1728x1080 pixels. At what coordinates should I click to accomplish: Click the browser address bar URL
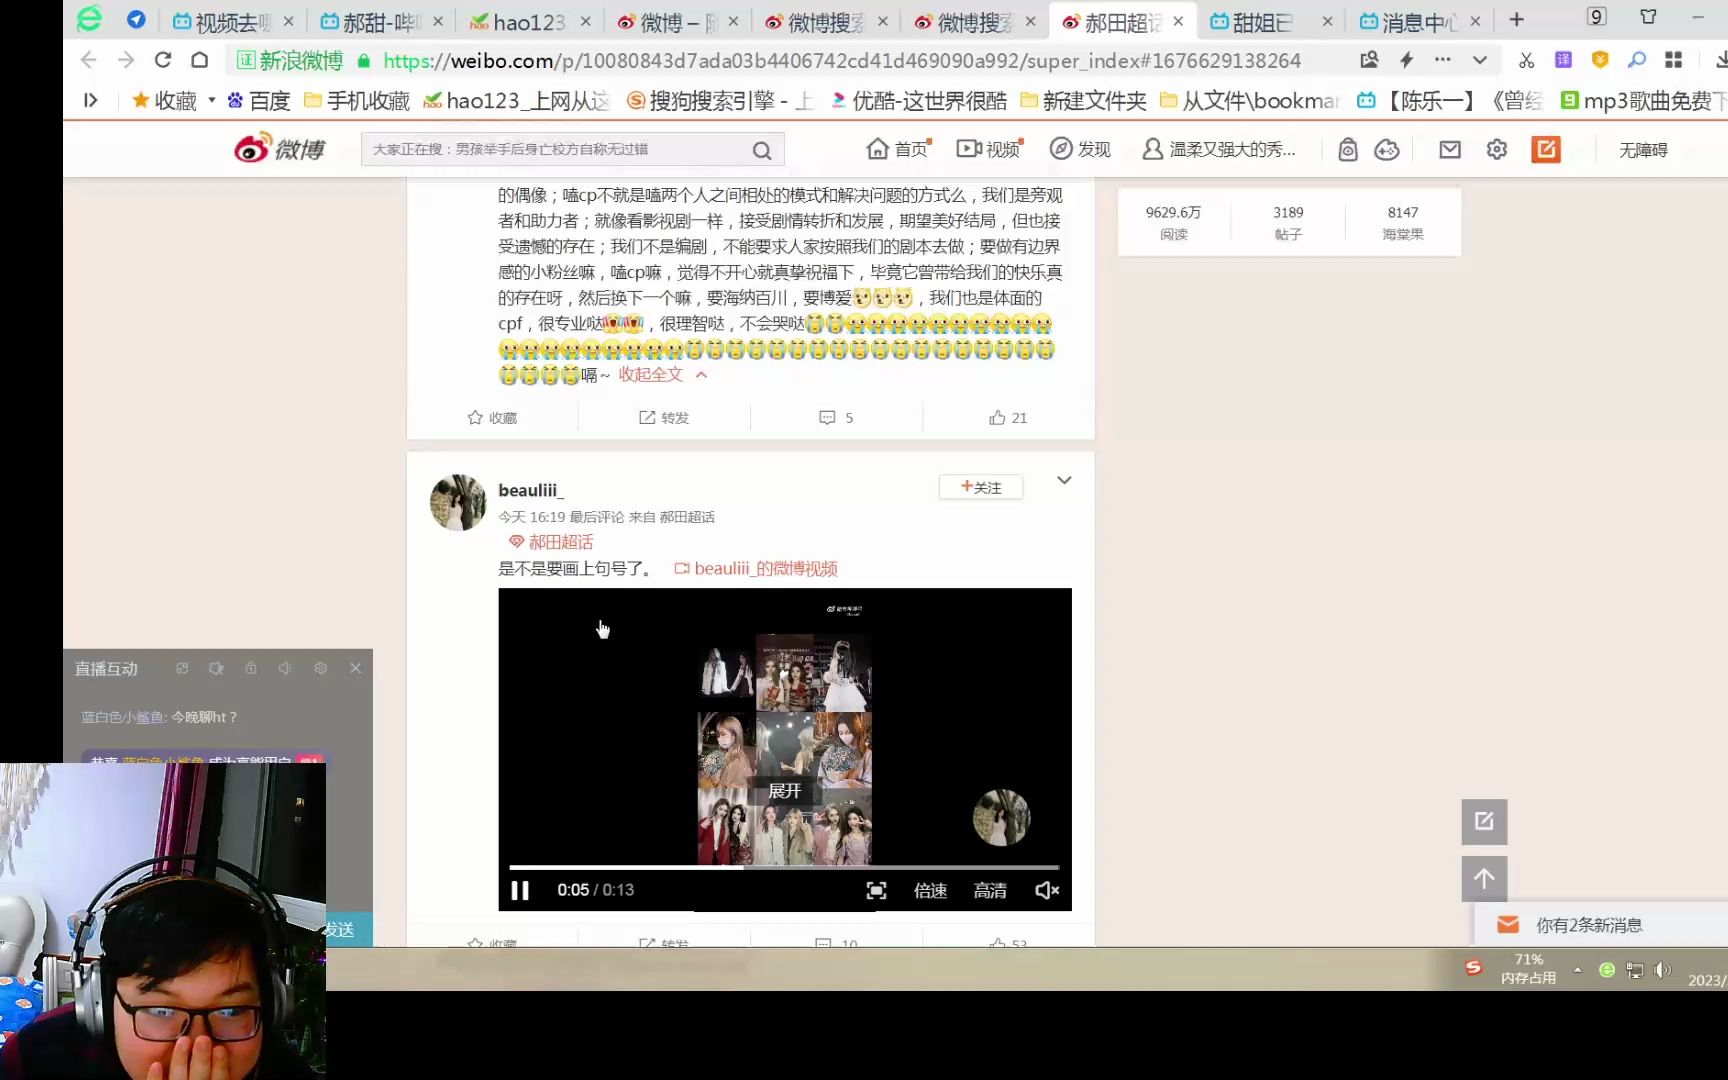pyautogui.click(x=842, y=60)
